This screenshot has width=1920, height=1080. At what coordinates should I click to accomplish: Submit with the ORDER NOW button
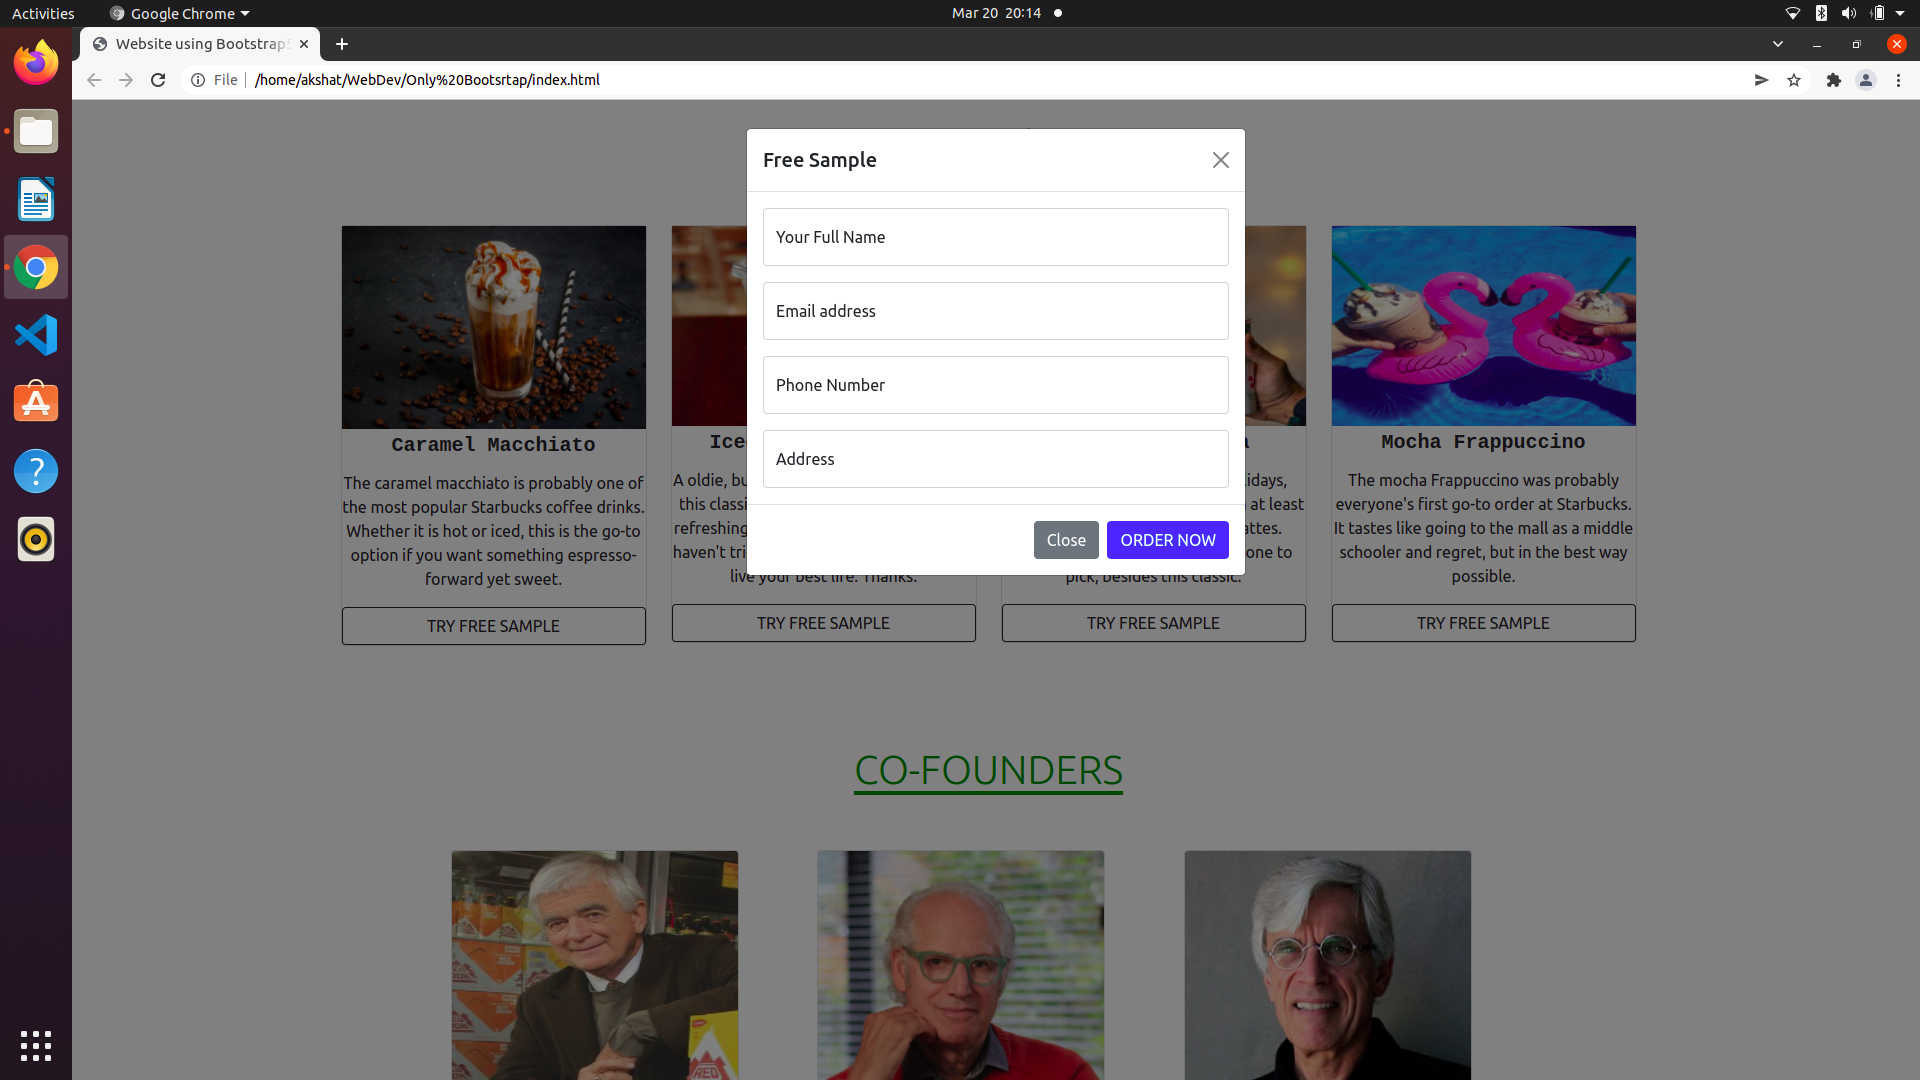click(x=1168, y=540)
